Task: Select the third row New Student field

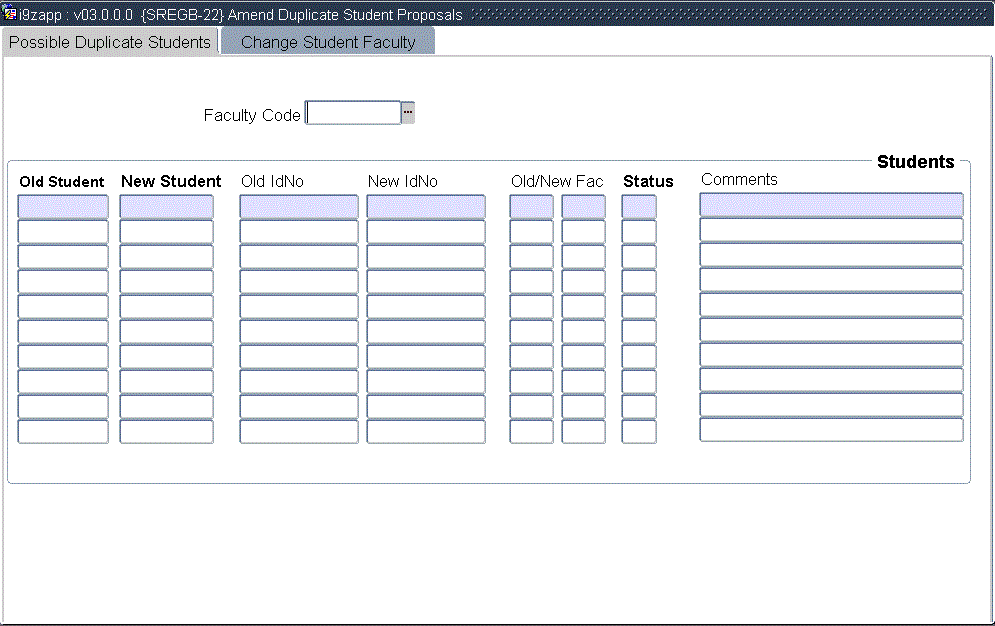Action: (x=166, y=257)
